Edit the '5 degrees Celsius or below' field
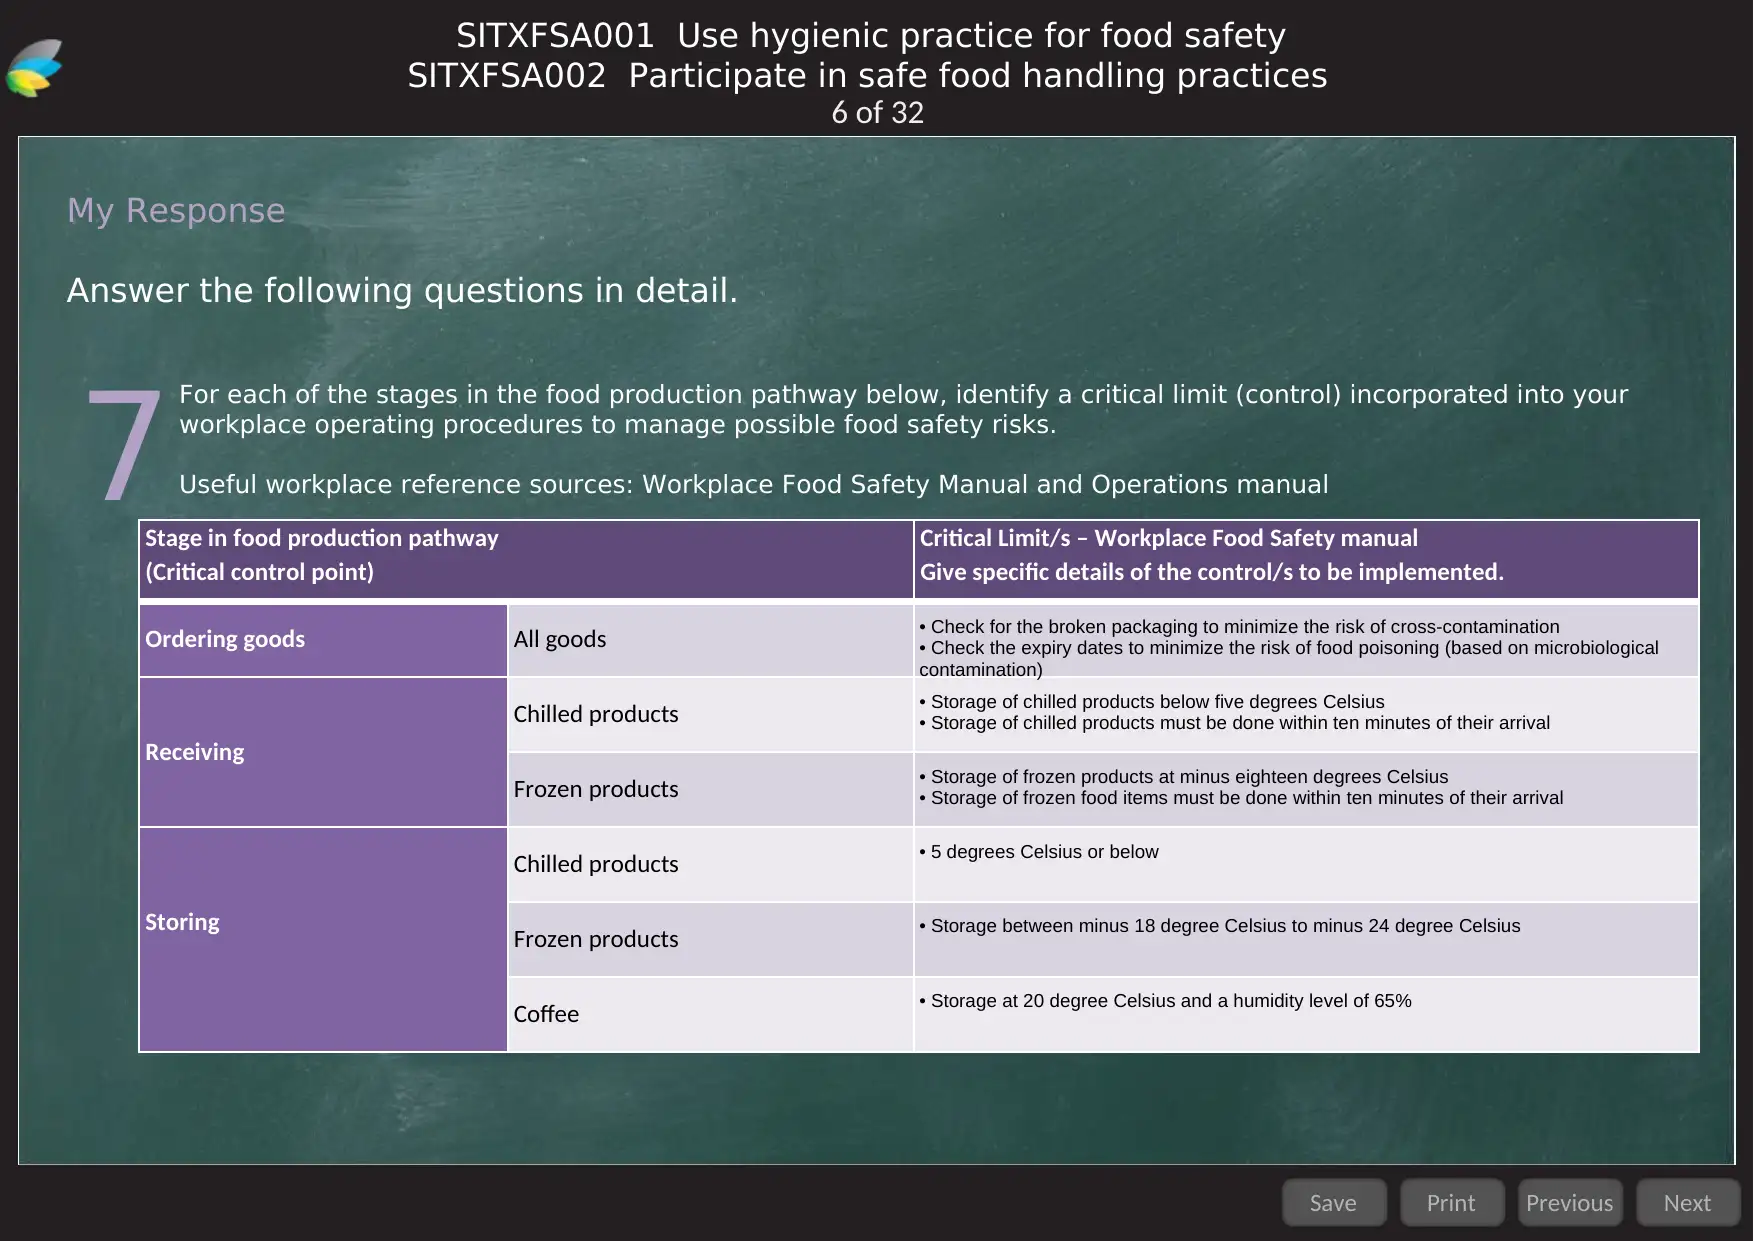Screen dimensions: 1754x1241 point(1306,864)
